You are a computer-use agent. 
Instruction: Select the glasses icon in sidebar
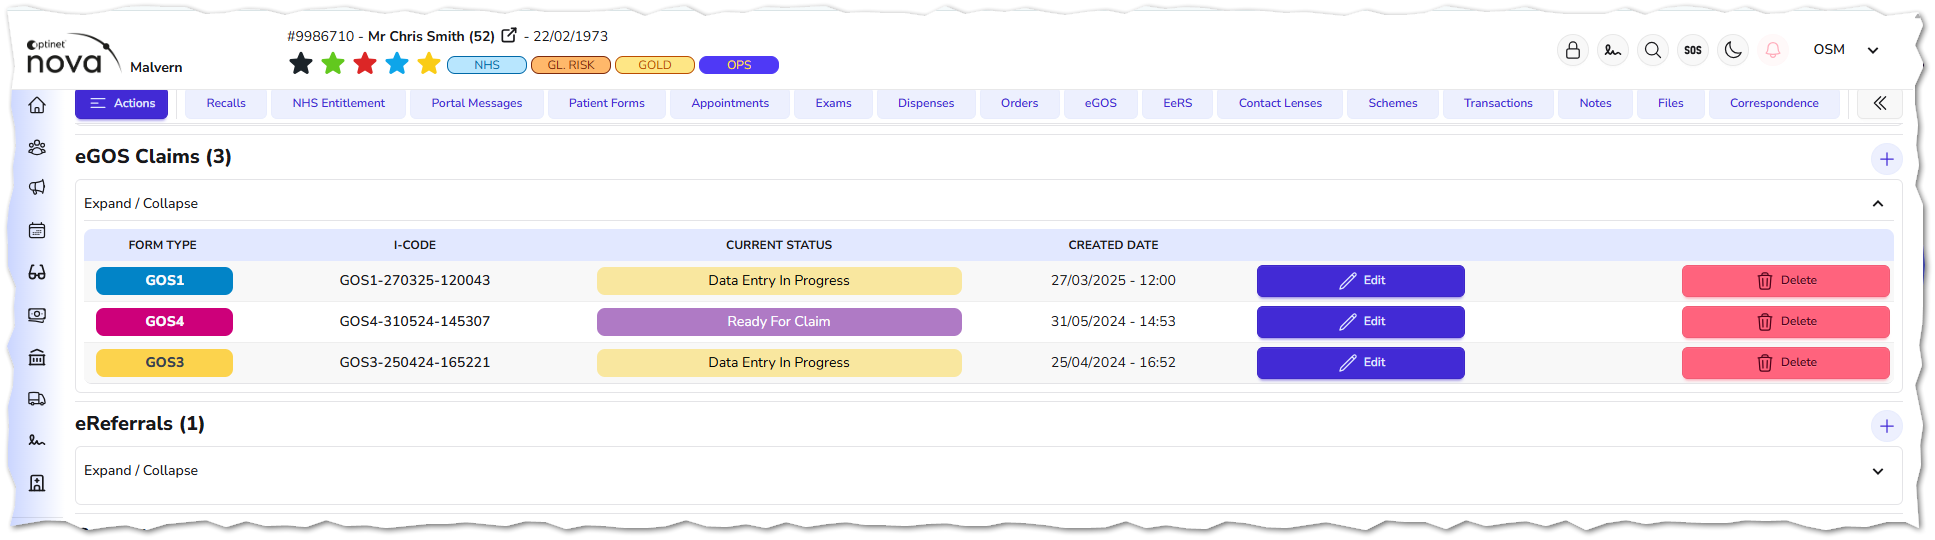37,272
